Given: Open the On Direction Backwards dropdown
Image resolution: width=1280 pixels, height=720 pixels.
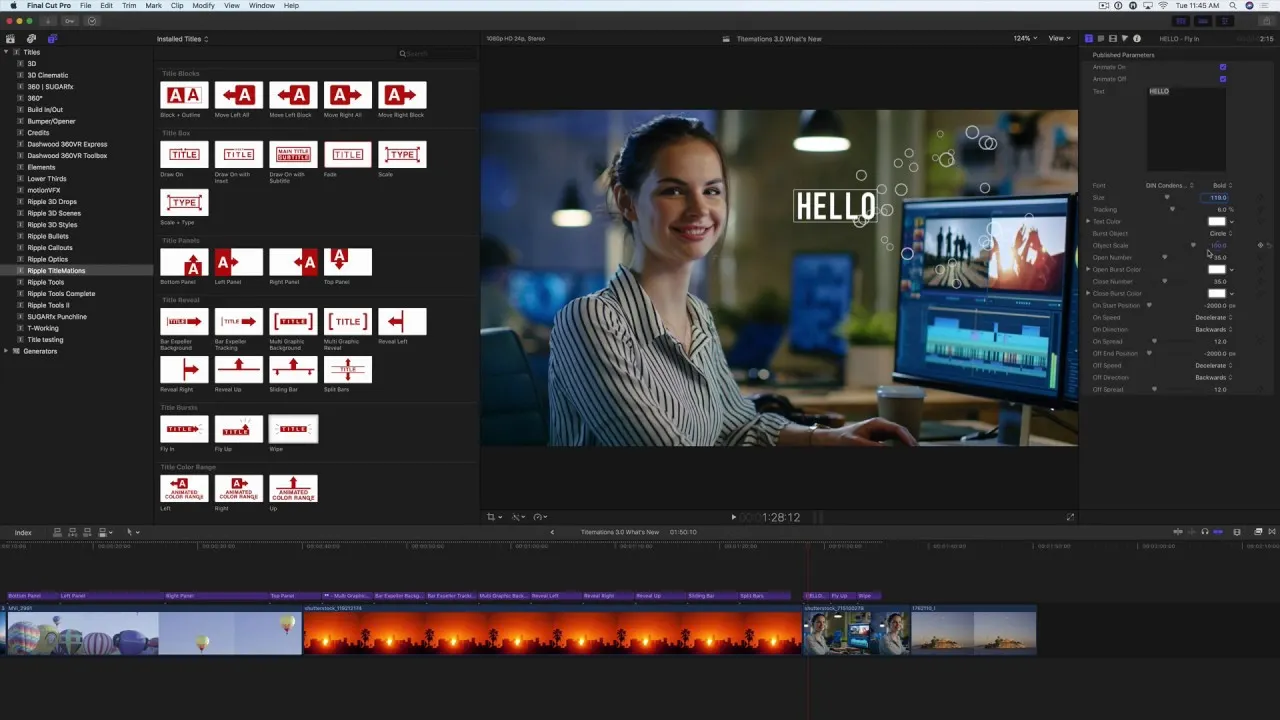Looking at the screenshot, I should click(1214, 329).
